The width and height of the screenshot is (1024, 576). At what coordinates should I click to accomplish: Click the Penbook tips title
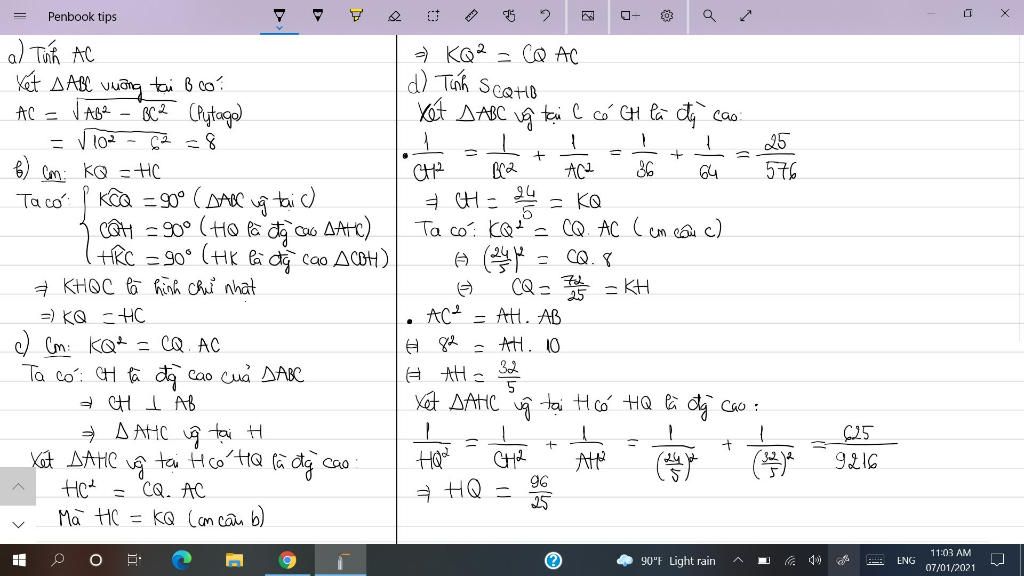[x=82, y=16]
